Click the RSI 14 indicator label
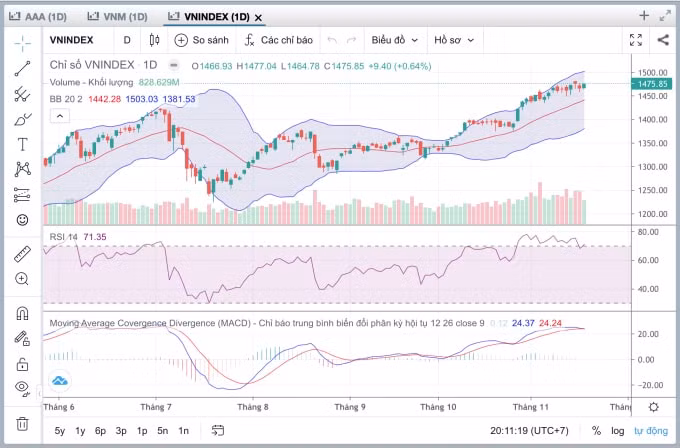 tap(63, 237)
